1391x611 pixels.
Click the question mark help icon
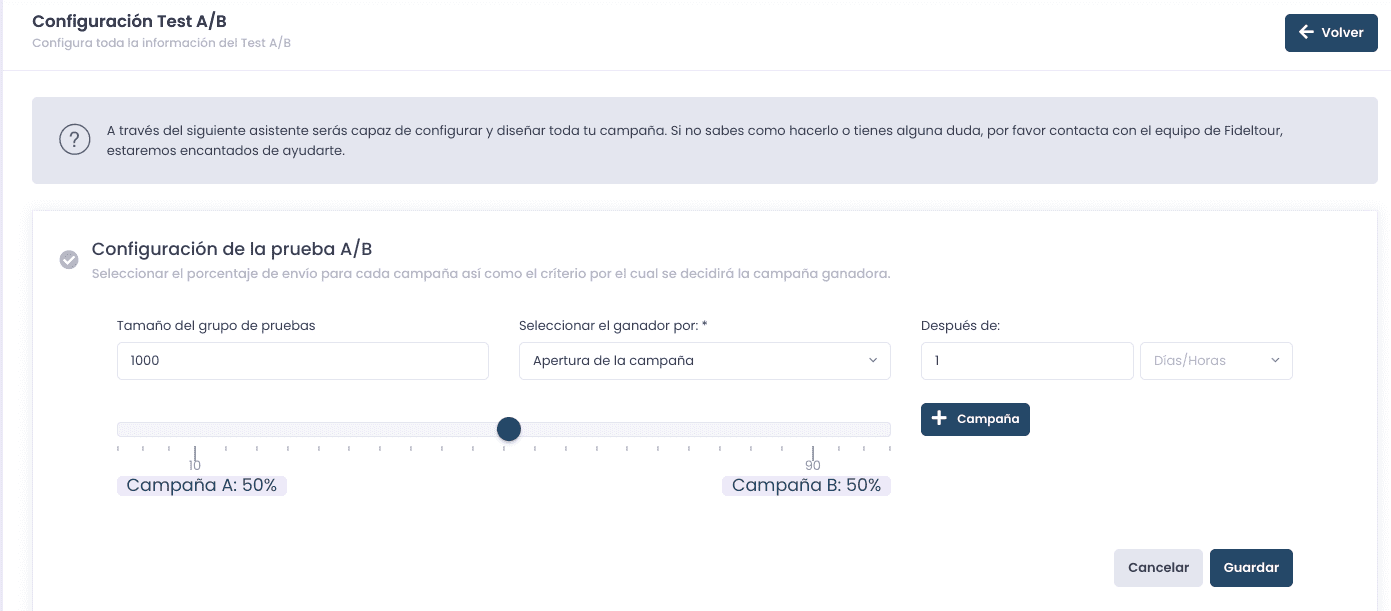(75, 140)
